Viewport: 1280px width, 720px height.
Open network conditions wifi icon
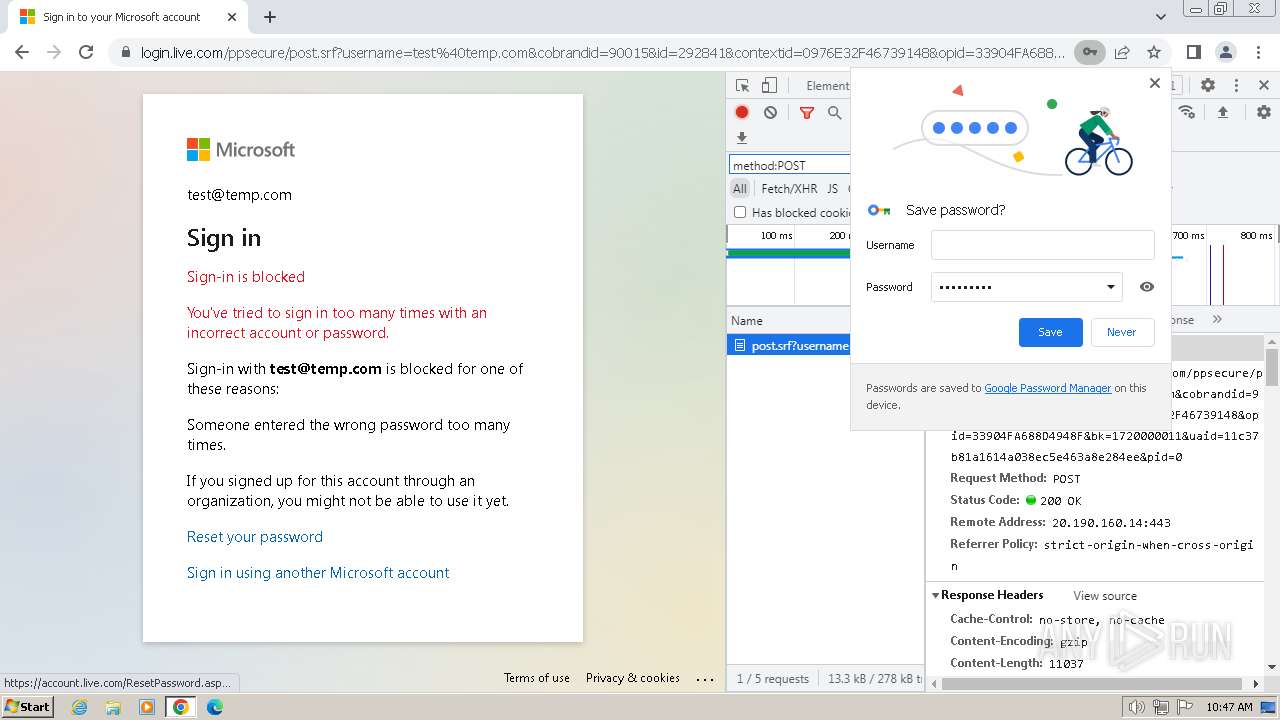(1187, 112)
